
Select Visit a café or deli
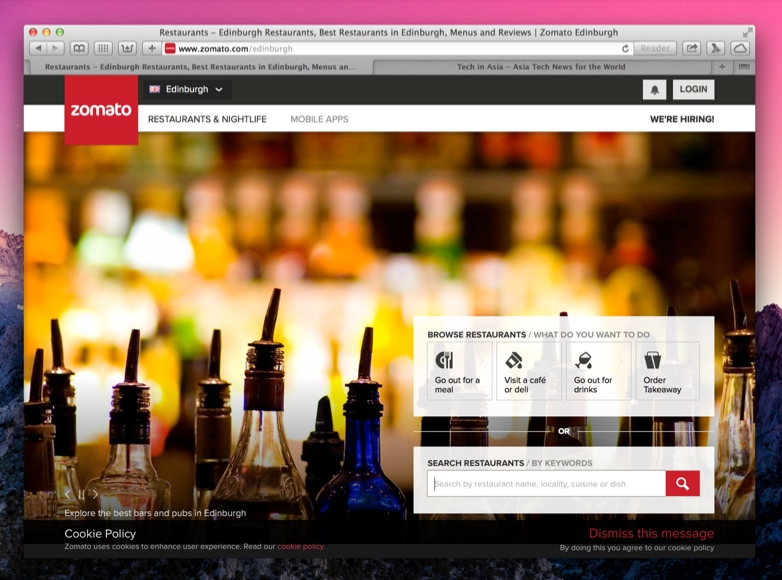(x=529, y=371)
